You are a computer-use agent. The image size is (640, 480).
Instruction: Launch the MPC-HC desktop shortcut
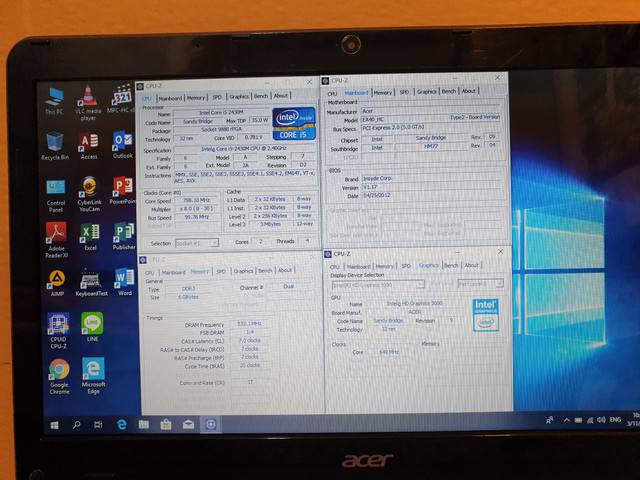pos(121,99)
